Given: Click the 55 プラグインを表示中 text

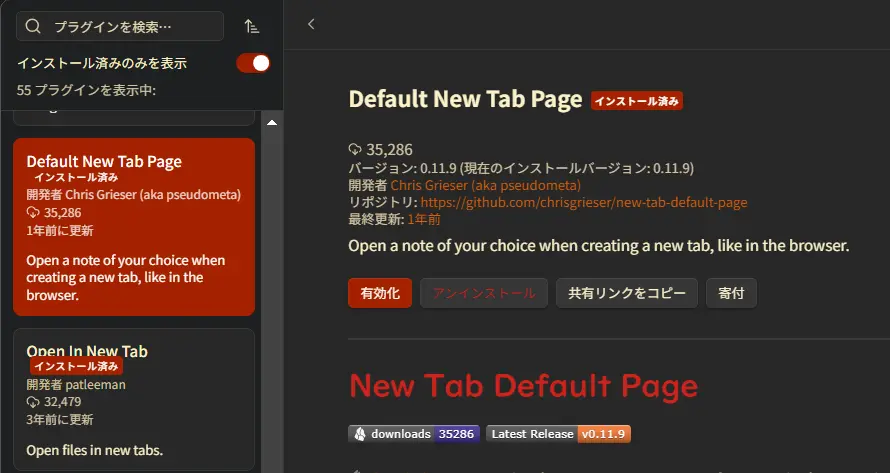Looking at the screenshot, I should point(86,90).
